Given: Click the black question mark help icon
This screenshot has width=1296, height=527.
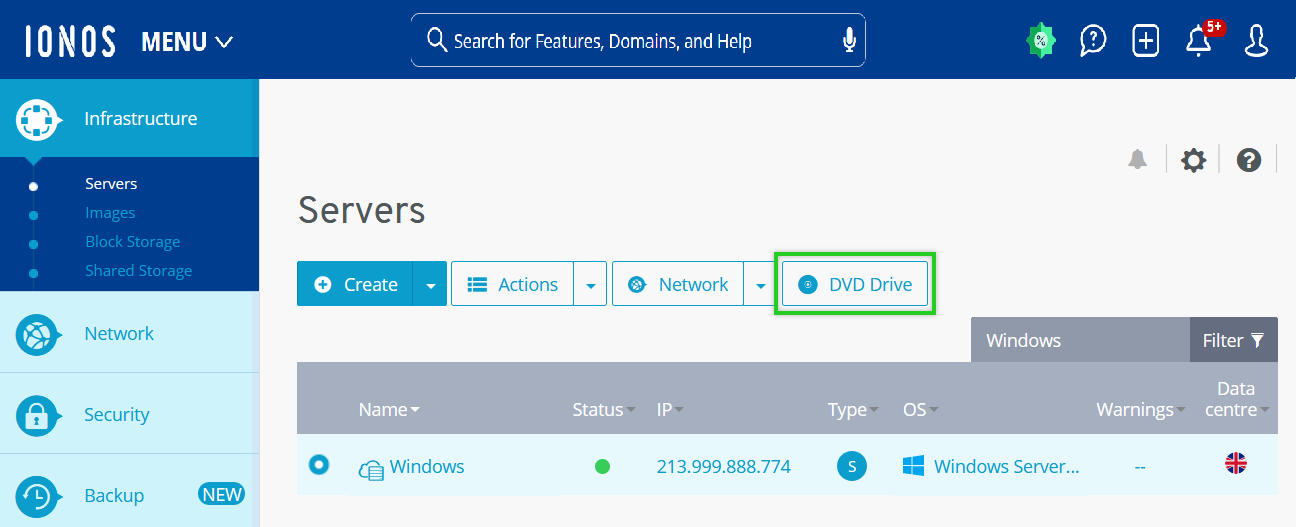Looking at the screenshot, I should (1248, 160).
